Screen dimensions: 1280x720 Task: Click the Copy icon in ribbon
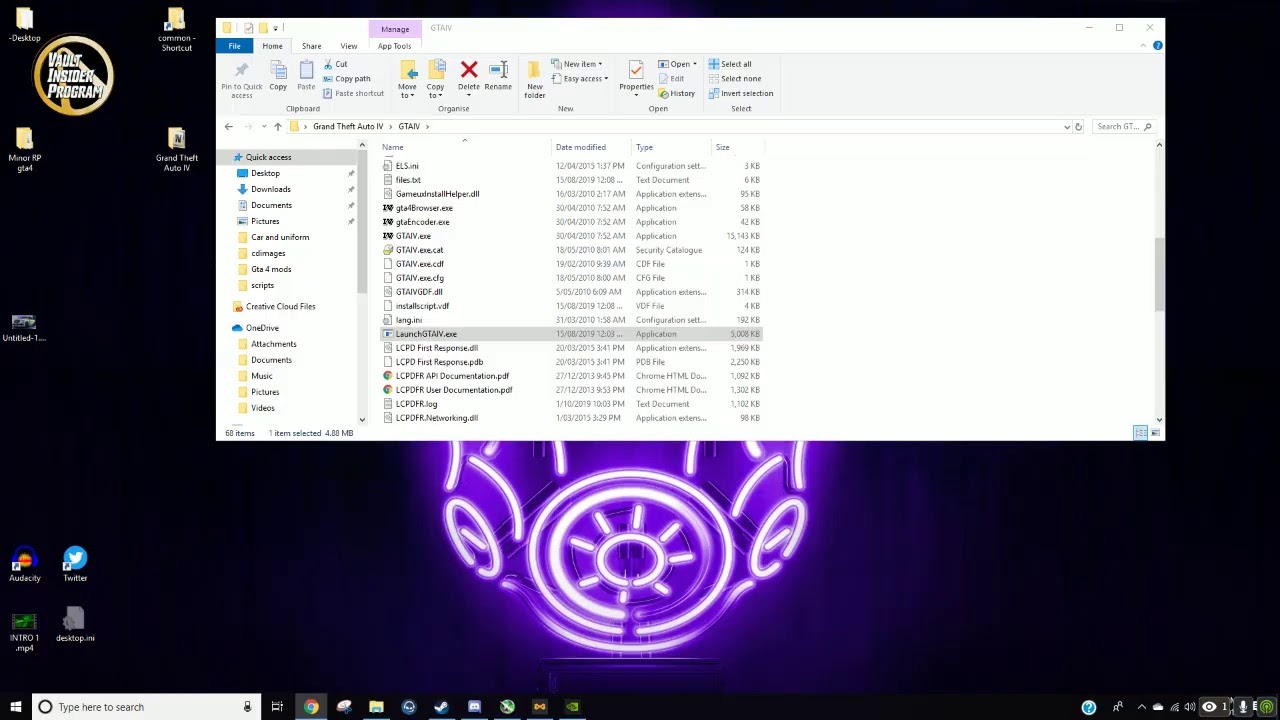pyautogui.click(x=278, y=75)
